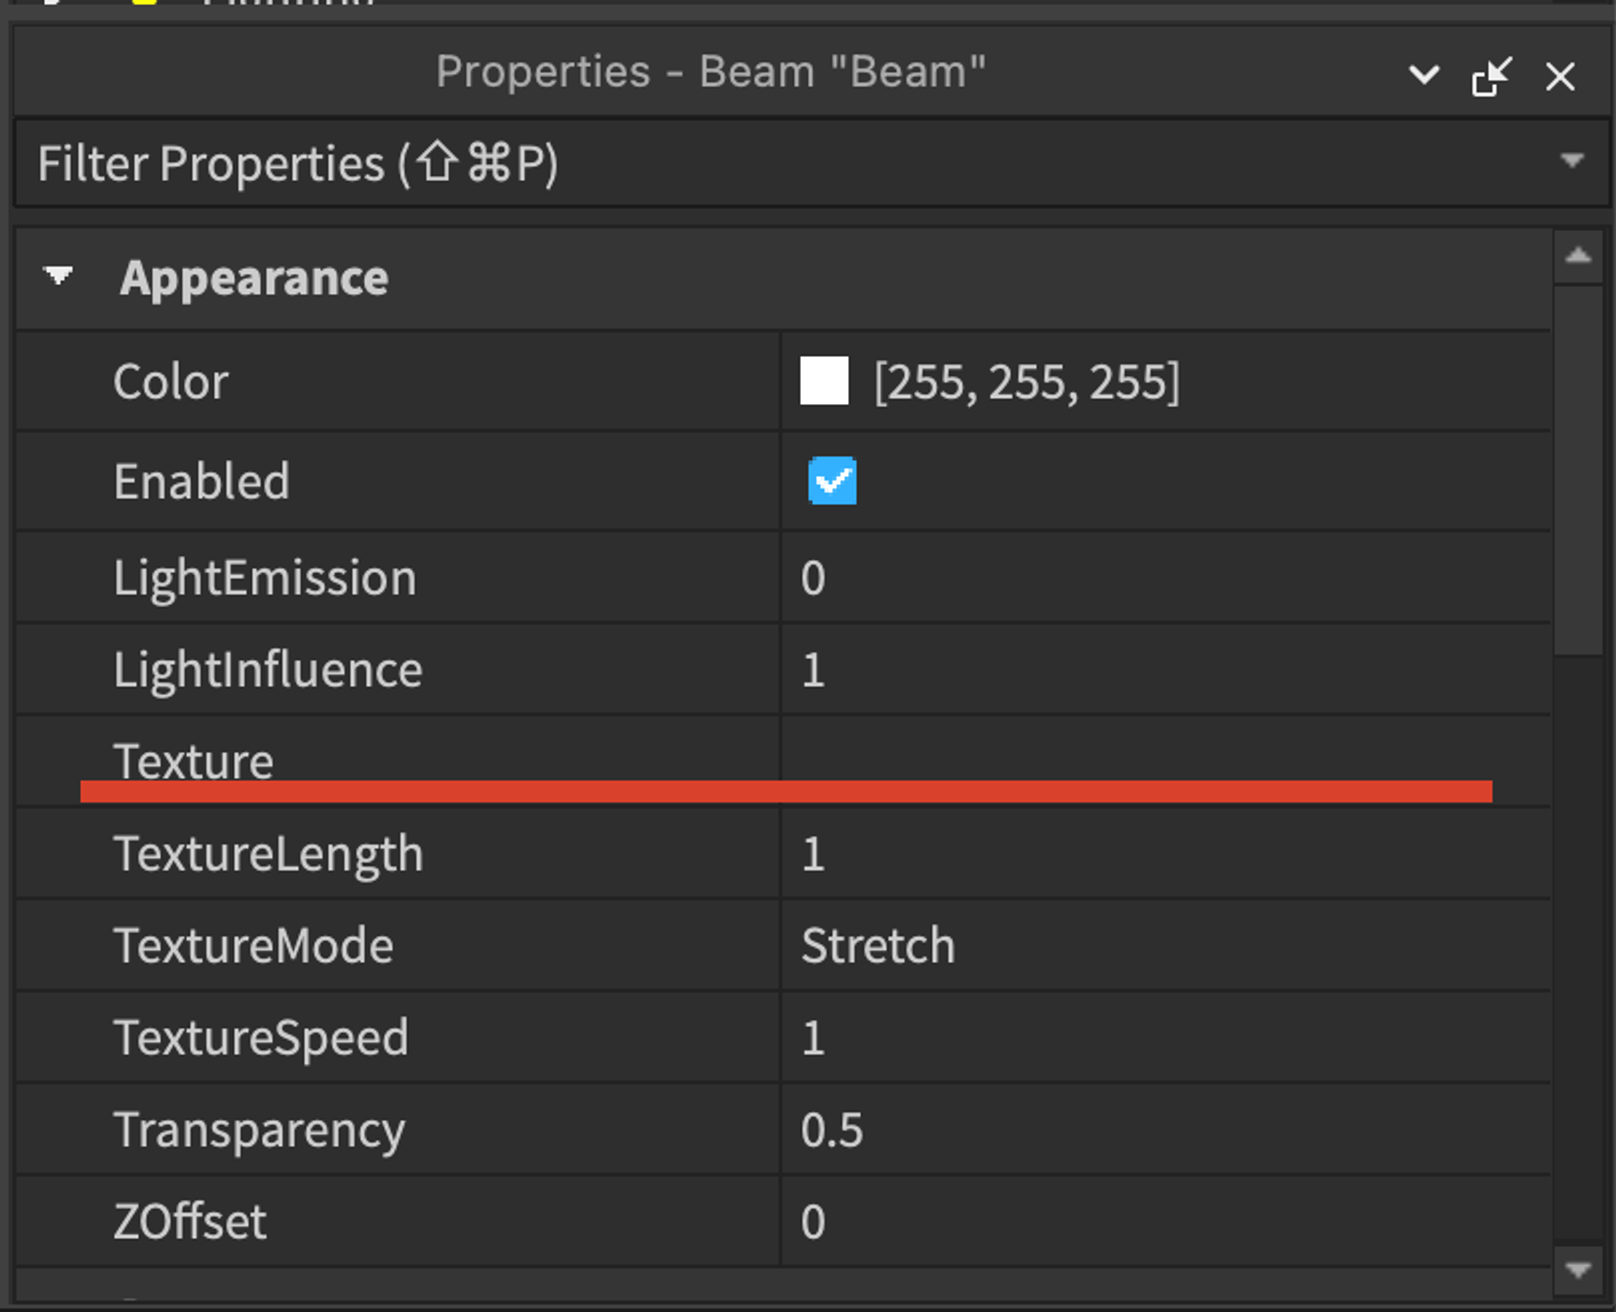Click the panel options chevron icon
The image size is (1616, 1312).
(1423, 75)
